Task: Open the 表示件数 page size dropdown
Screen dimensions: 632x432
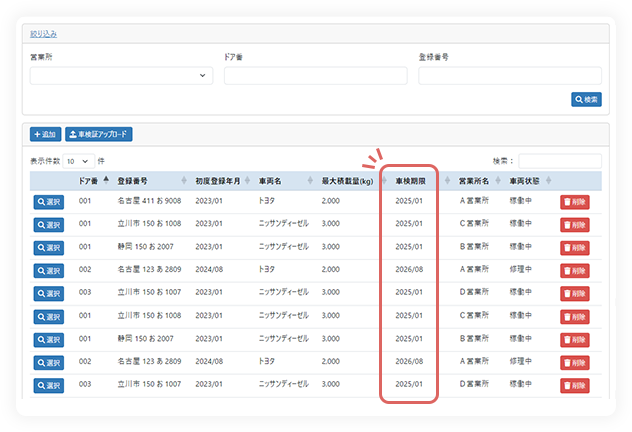Action: [78, 160]
